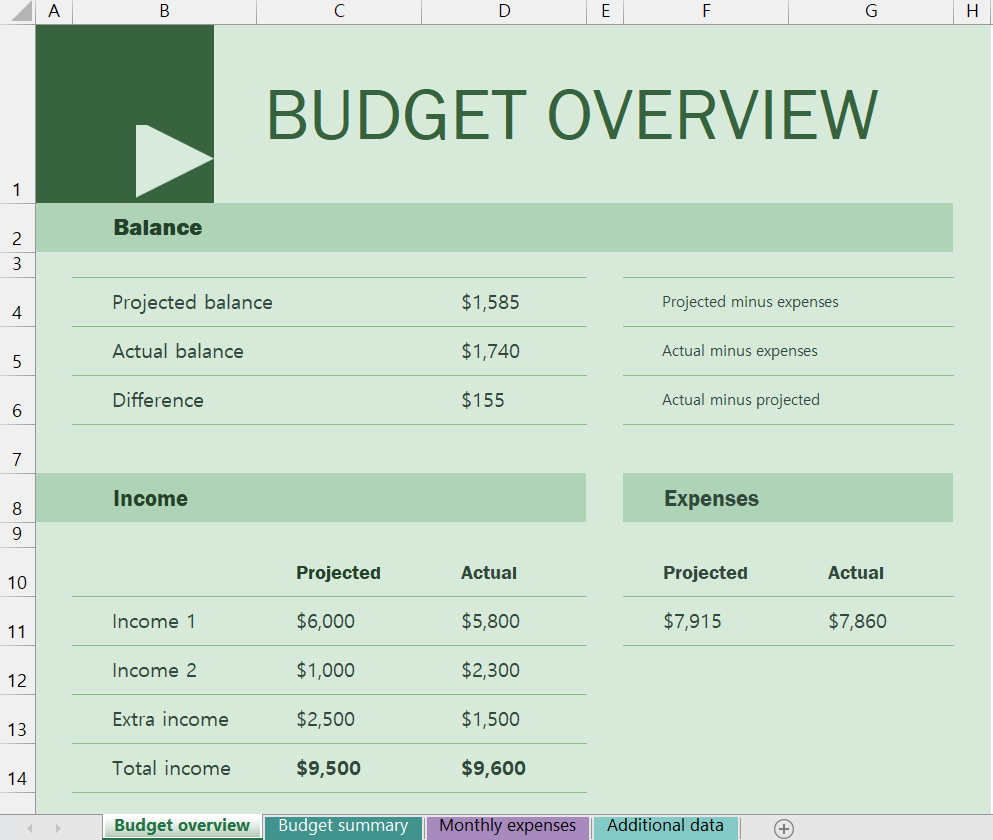Select row 11 header
The width and height of the screenshot is (993, 840).
tap(16, 631)
